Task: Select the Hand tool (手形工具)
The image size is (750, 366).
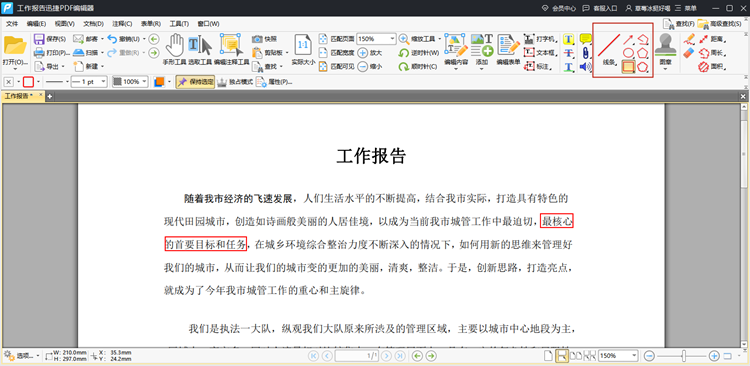Action: pos(175,50)
